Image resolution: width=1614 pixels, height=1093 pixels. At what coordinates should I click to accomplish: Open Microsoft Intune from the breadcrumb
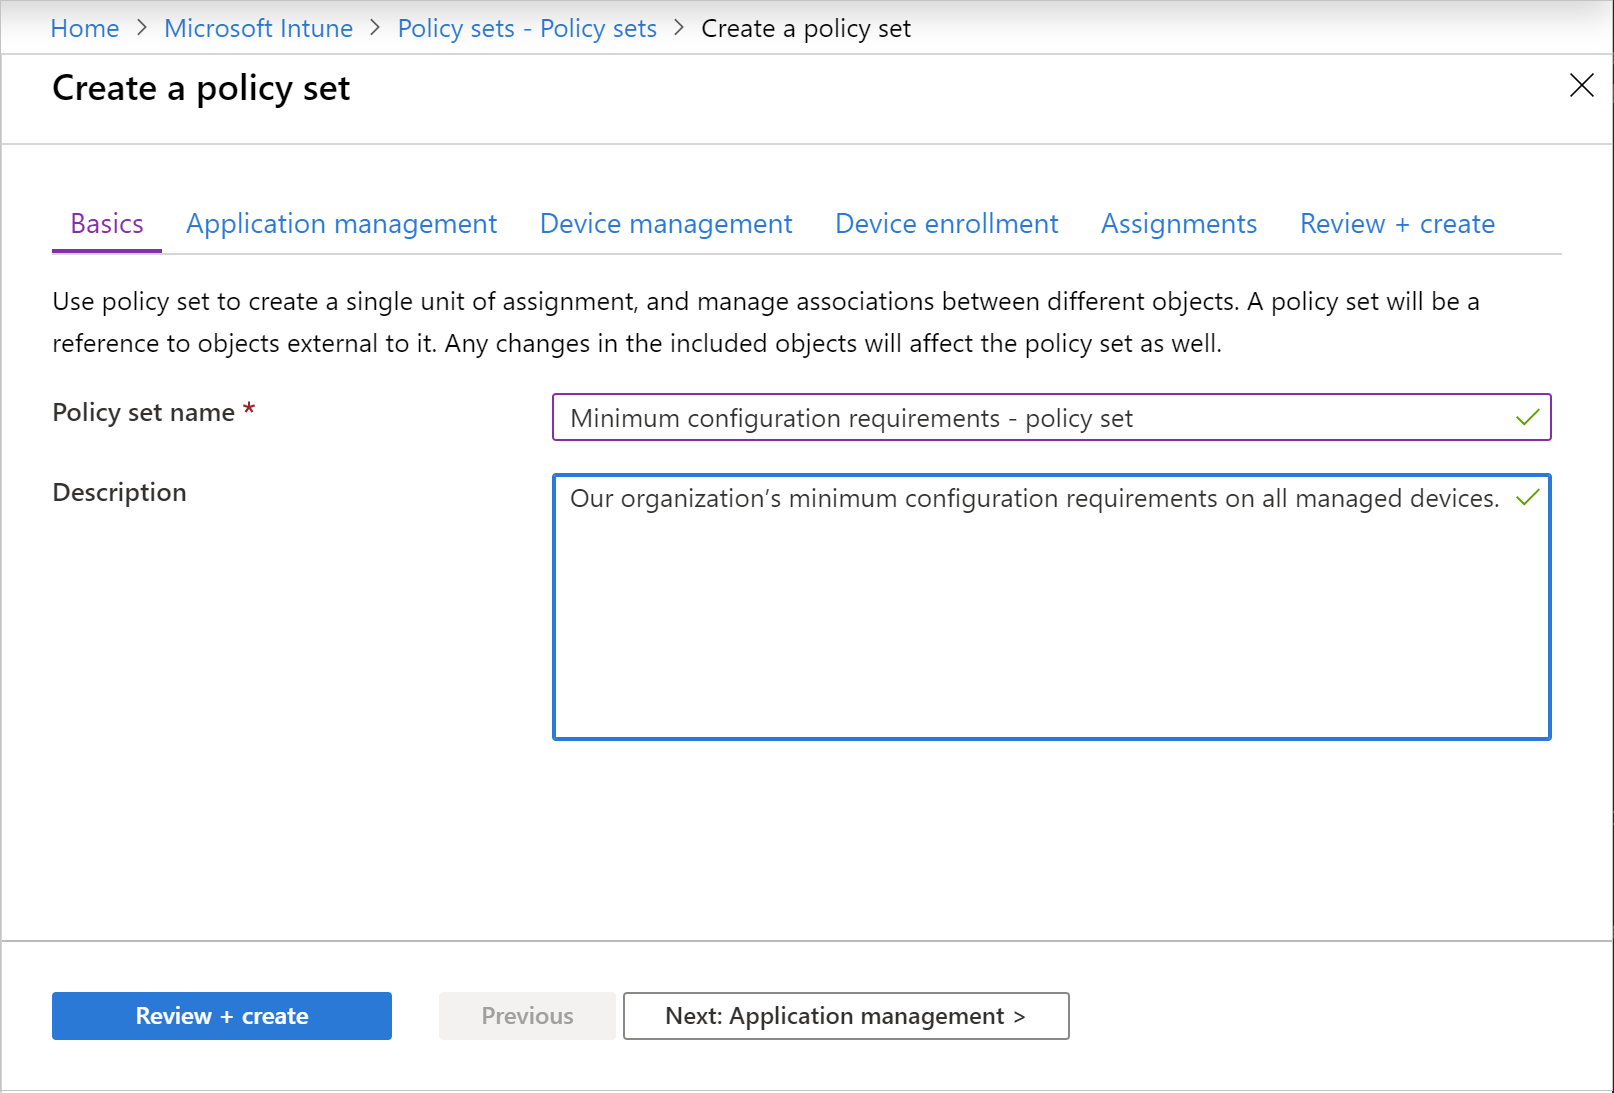(x=258, y=28)
